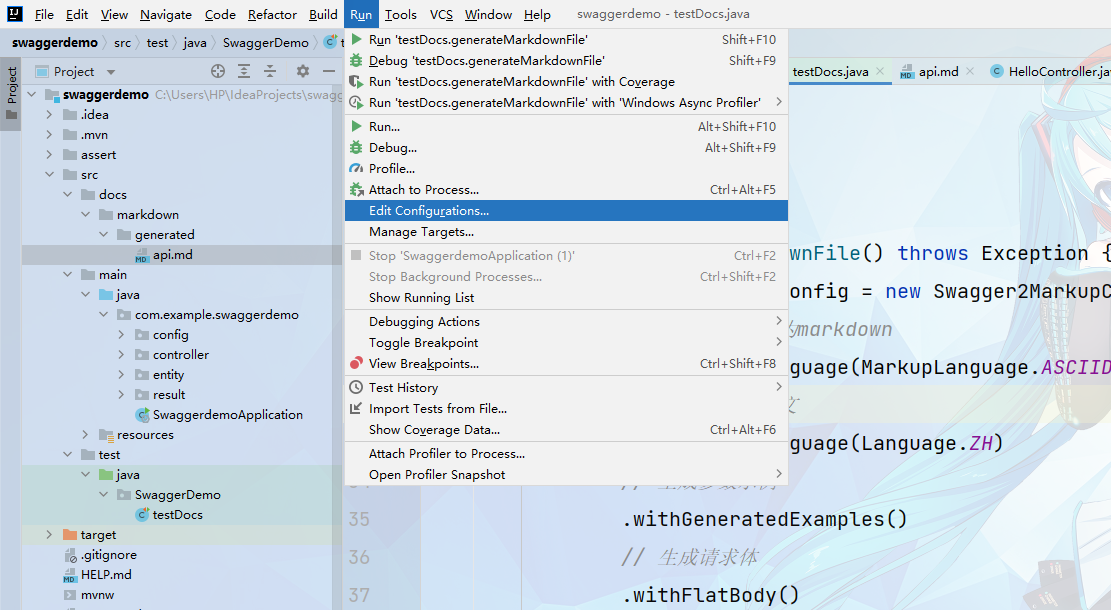The image size is (1111, 610).
Task: Switch to the api.md editor tab
Action: (938, 72)
